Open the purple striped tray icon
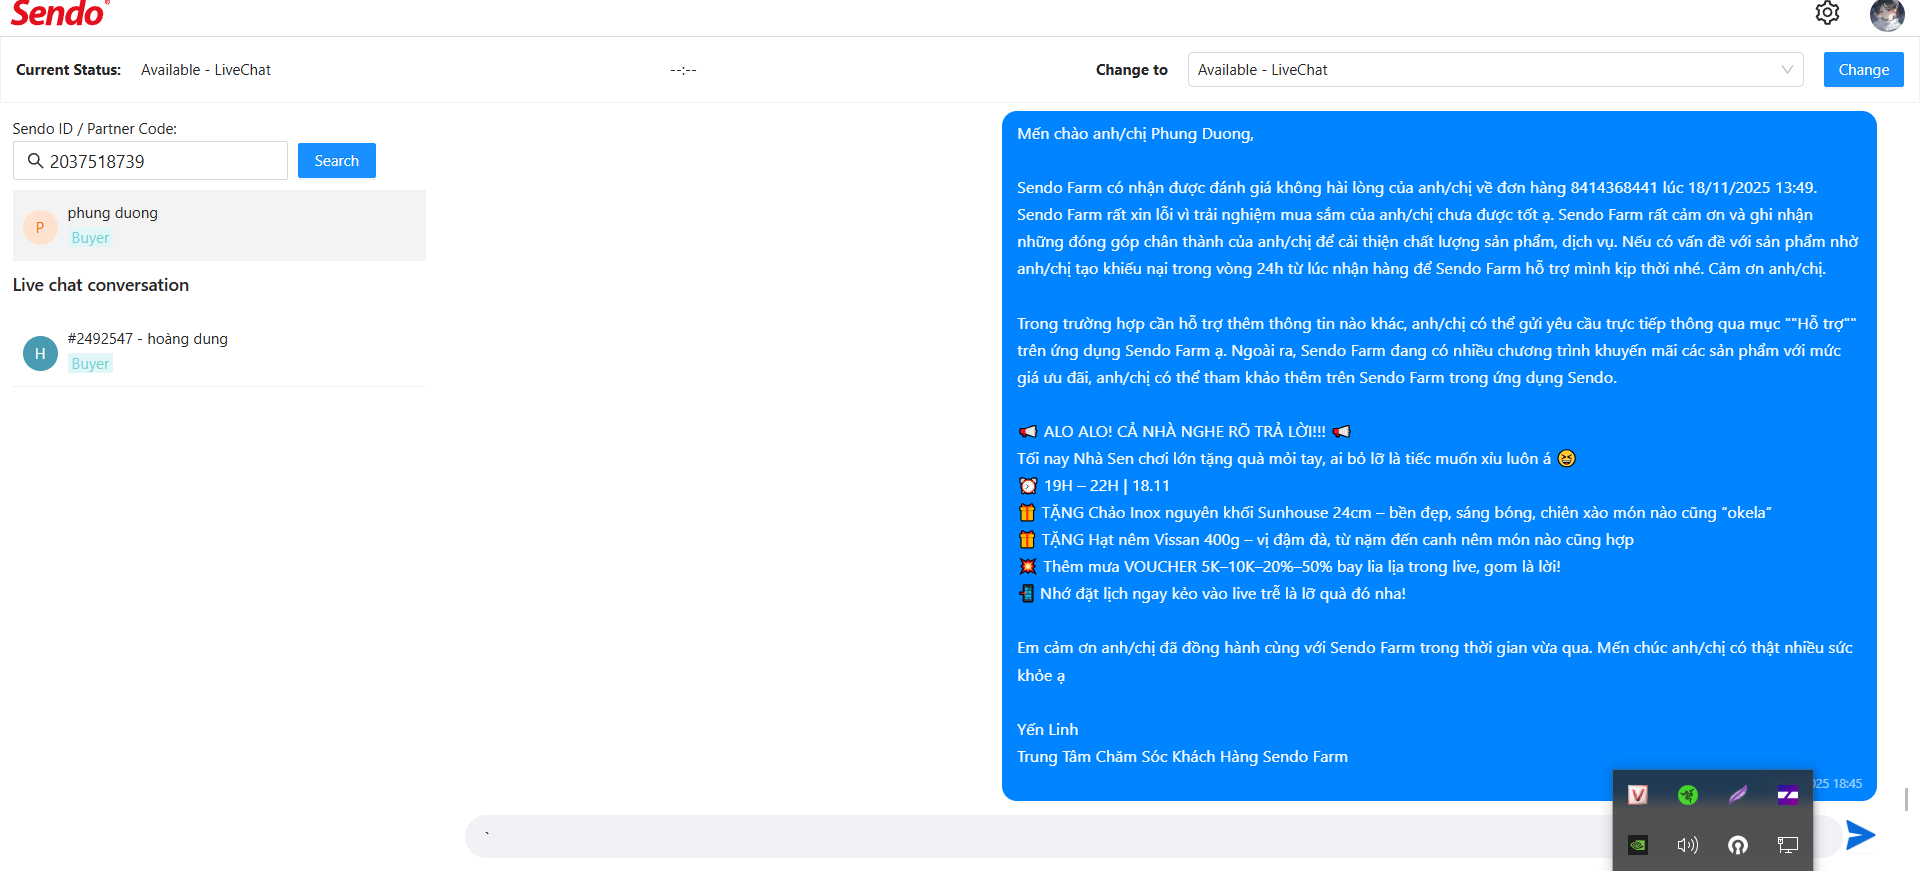1920x871 pixels. coord(1788,796)
